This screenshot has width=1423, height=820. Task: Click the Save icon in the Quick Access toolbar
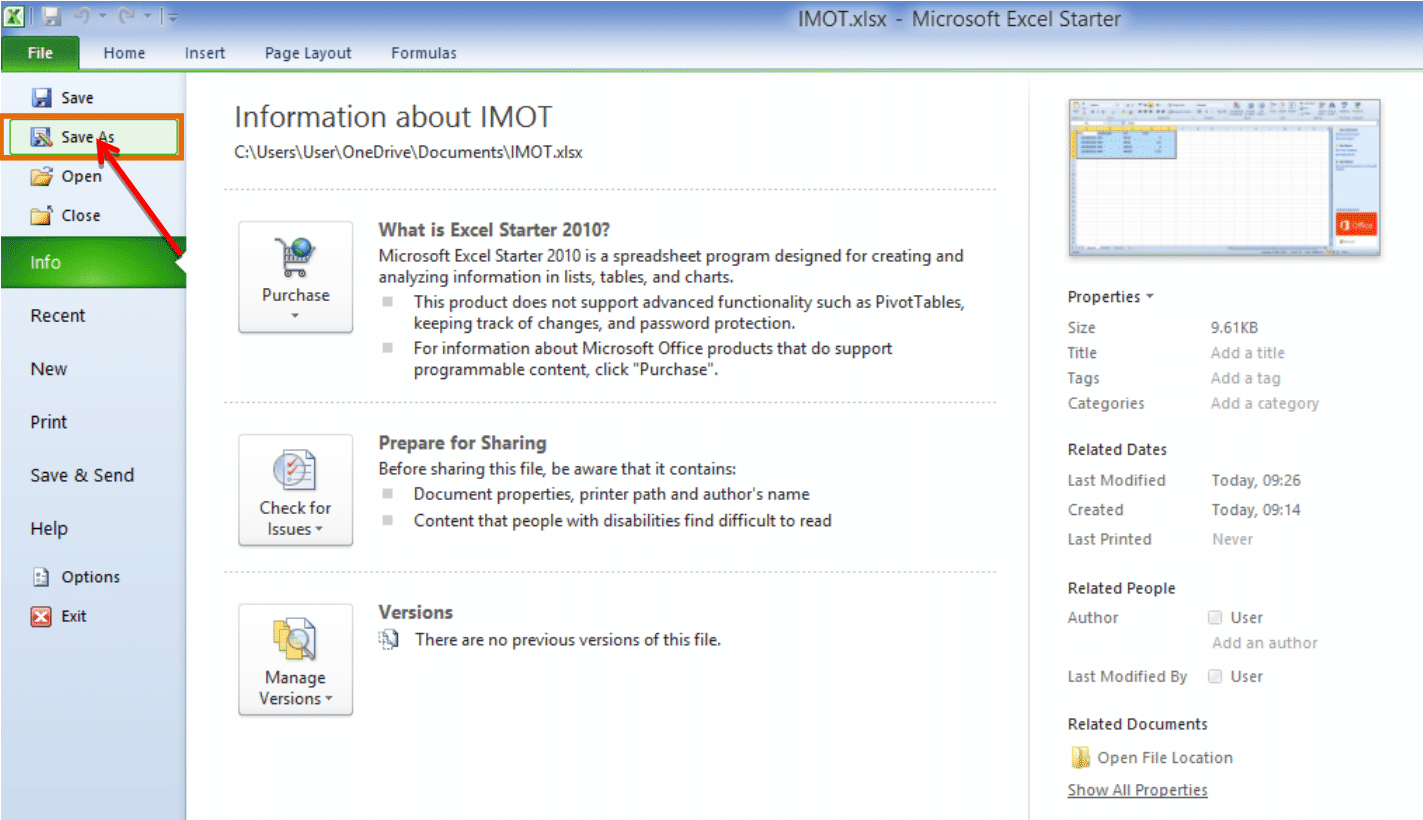(x=52, y=18)
